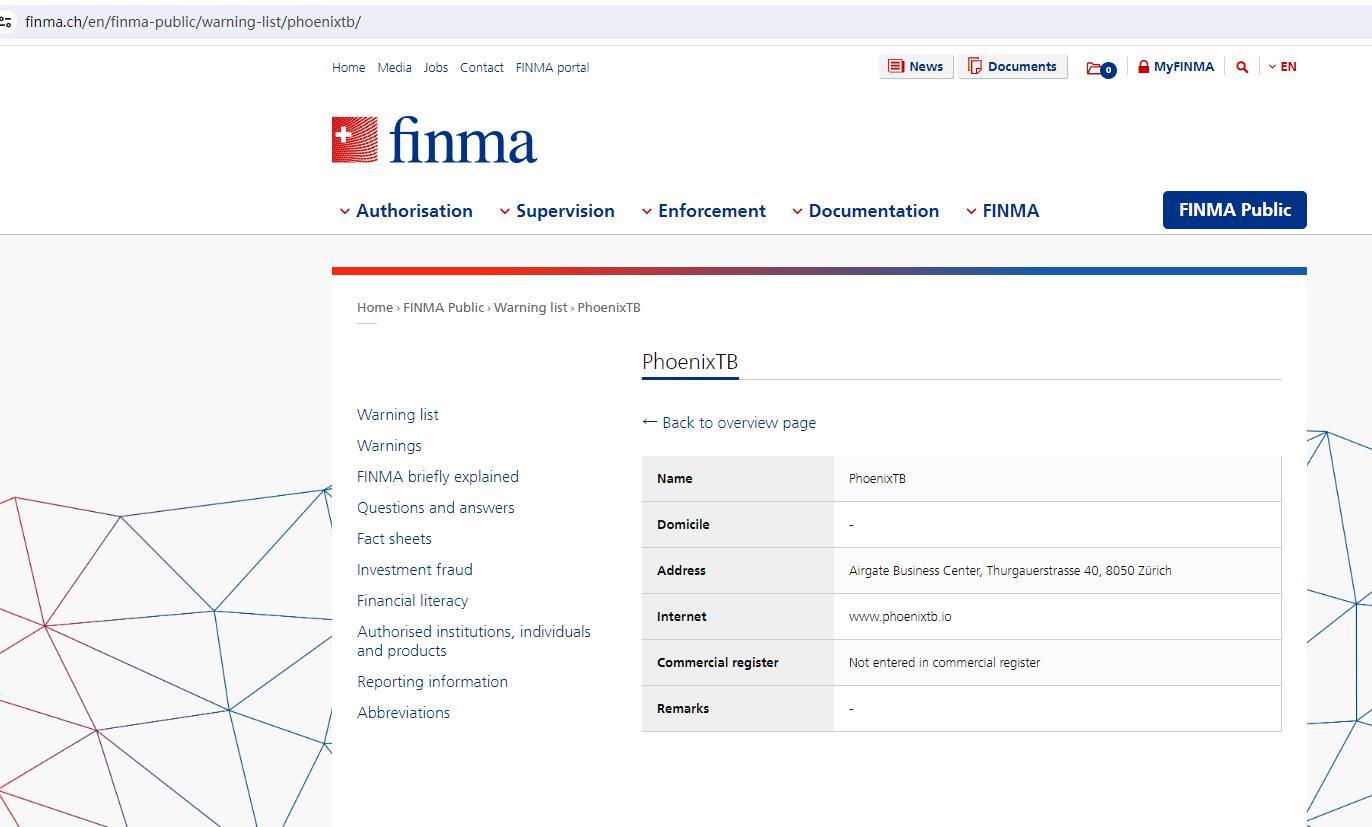The width and height of the screenshot is (1372, 827).
Task: Click the finma logo
Action: [x=434, y=140]
